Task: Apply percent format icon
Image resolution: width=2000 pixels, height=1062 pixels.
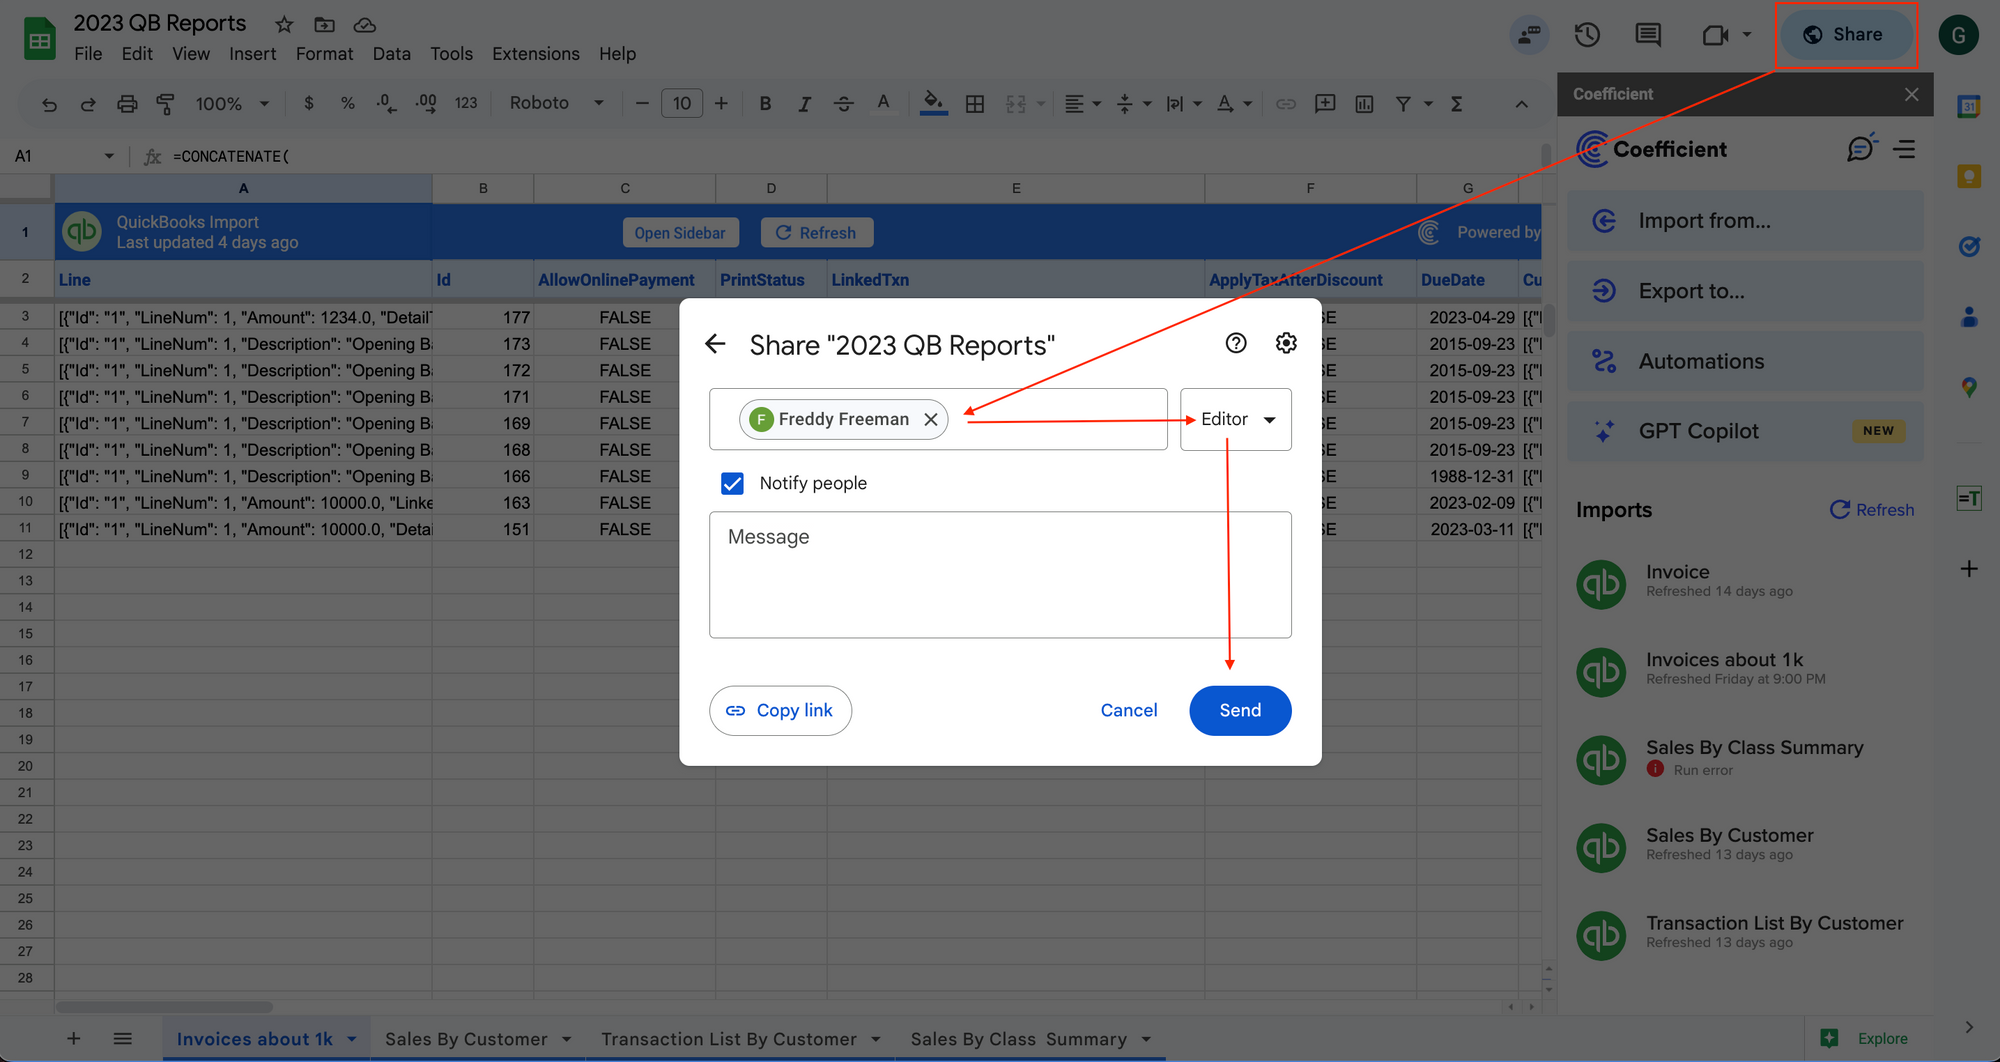Action: (x=347, y=103)
